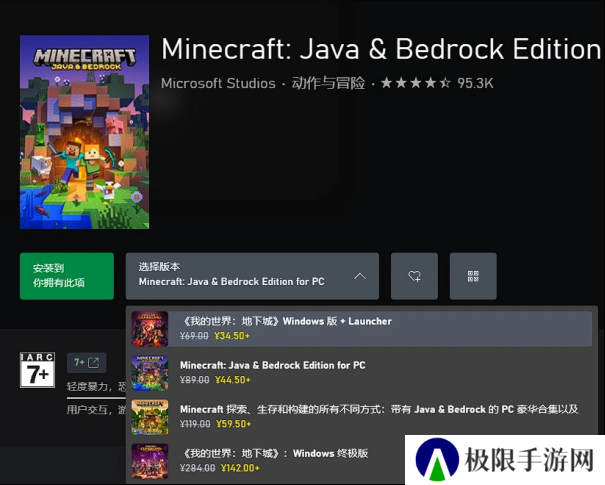Choose the PC 豪华合集 deluxe collection option
The width and height of the screenshot is (605, 485).
(x=362, y=417)
